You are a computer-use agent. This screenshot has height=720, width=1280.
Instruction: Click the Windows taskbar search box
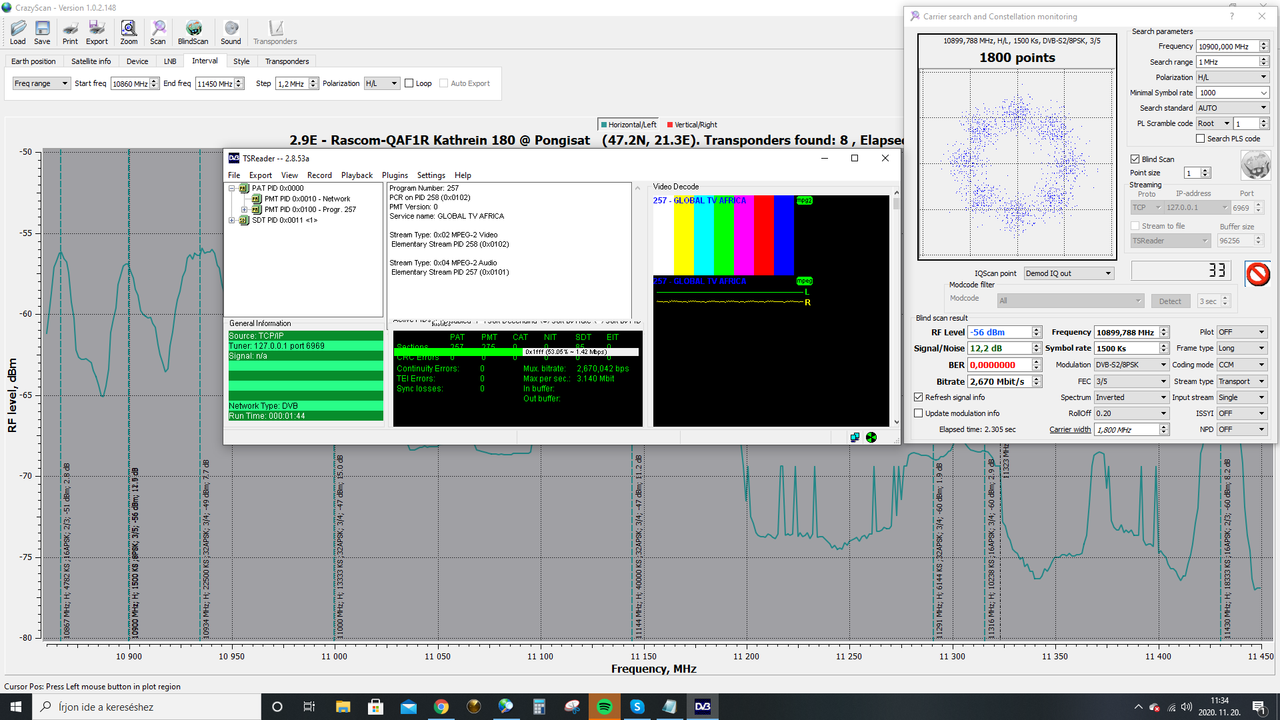pyautogui.click(x=149, y=706)
